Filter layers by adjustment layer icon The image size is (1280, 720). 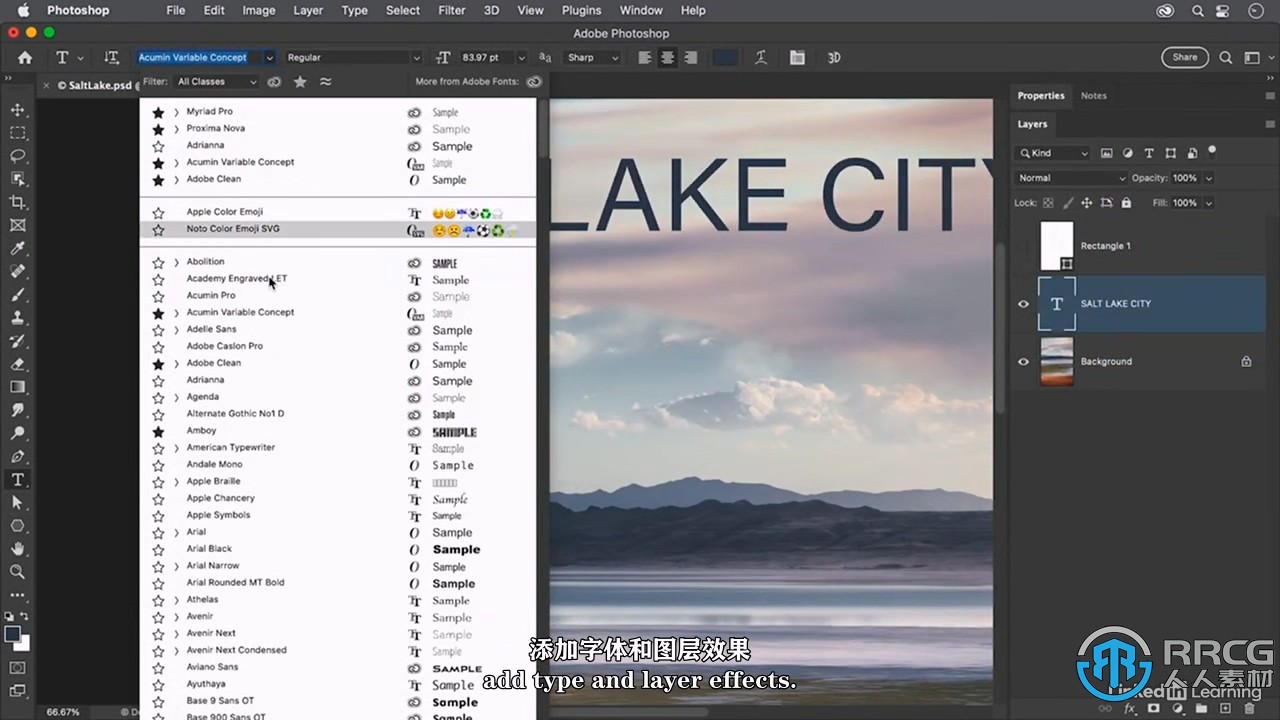(x=1128, y=153)
